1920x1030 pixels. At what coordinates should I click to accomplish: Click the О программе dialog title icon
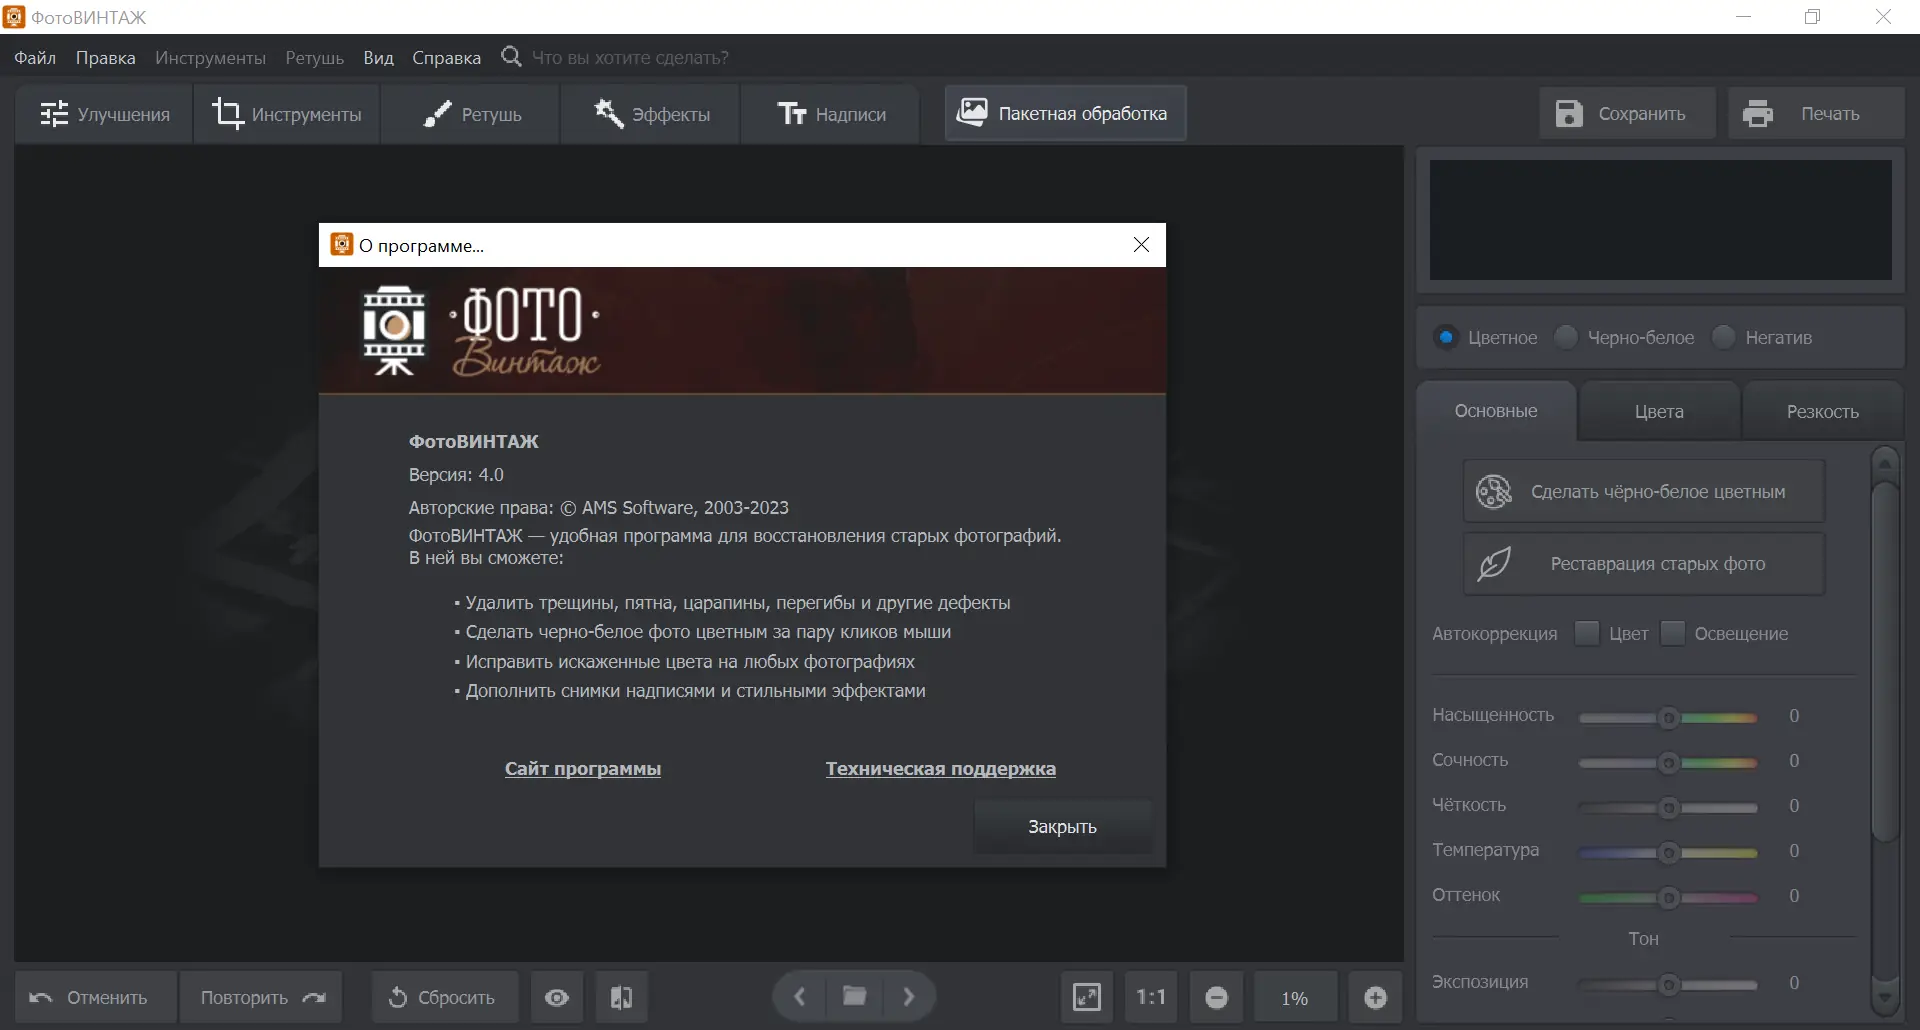point(342,244)
